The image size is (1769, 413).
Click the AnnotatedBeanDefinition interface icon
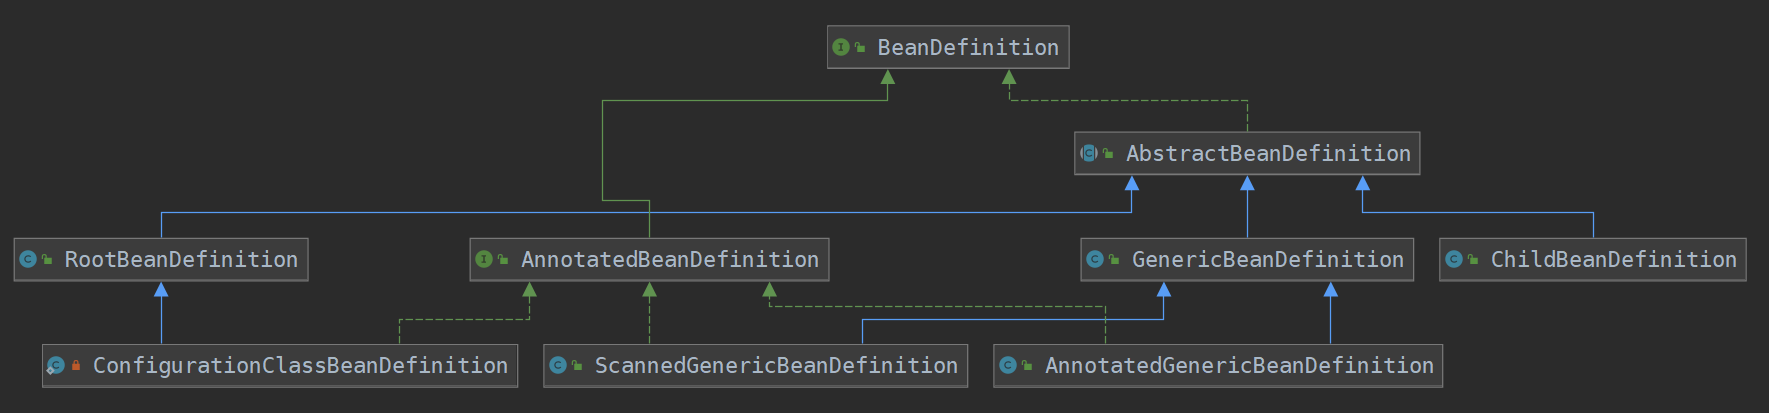(x=484, y=259)
